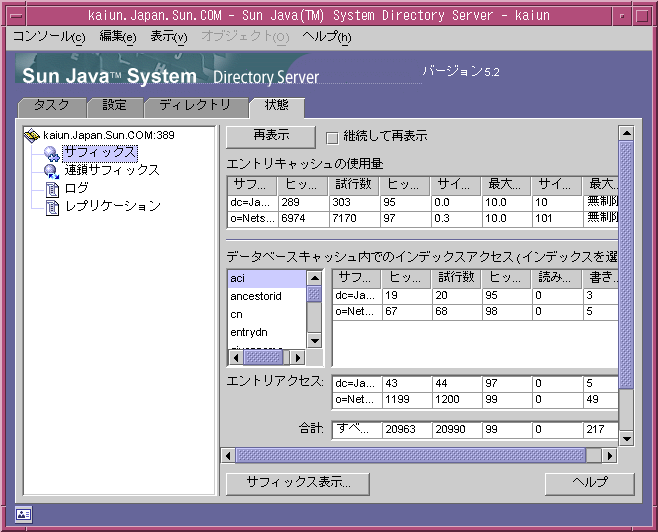Click main panel vertical scrollbar thumb
Viewport: 658px width, 532px height.
(x=627, y=265)
